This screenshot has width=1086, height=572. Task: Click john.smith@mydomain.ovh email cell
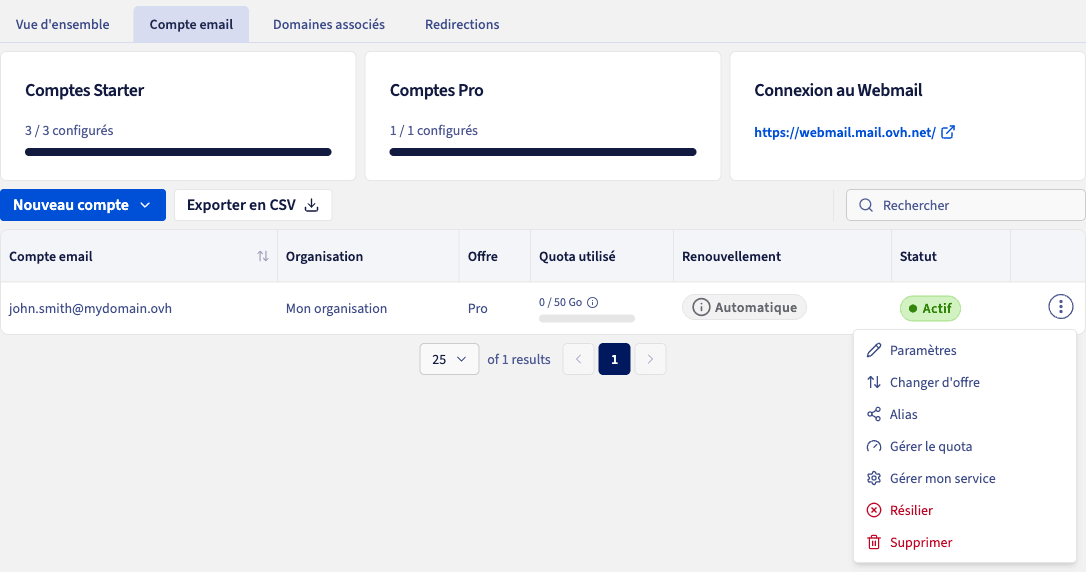click(x=90, y=308)
